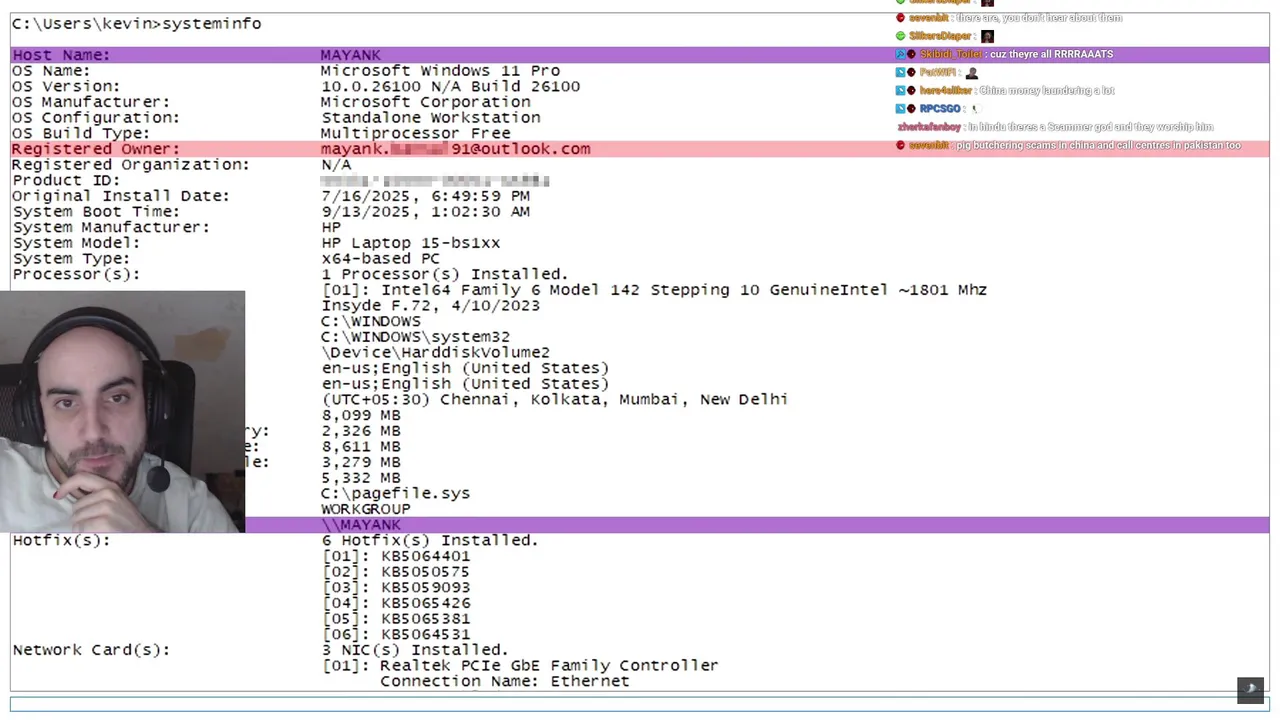This screenshot has height=720, width=1280.
Task: Click the streamer webcam overlay
Action: 122,412
